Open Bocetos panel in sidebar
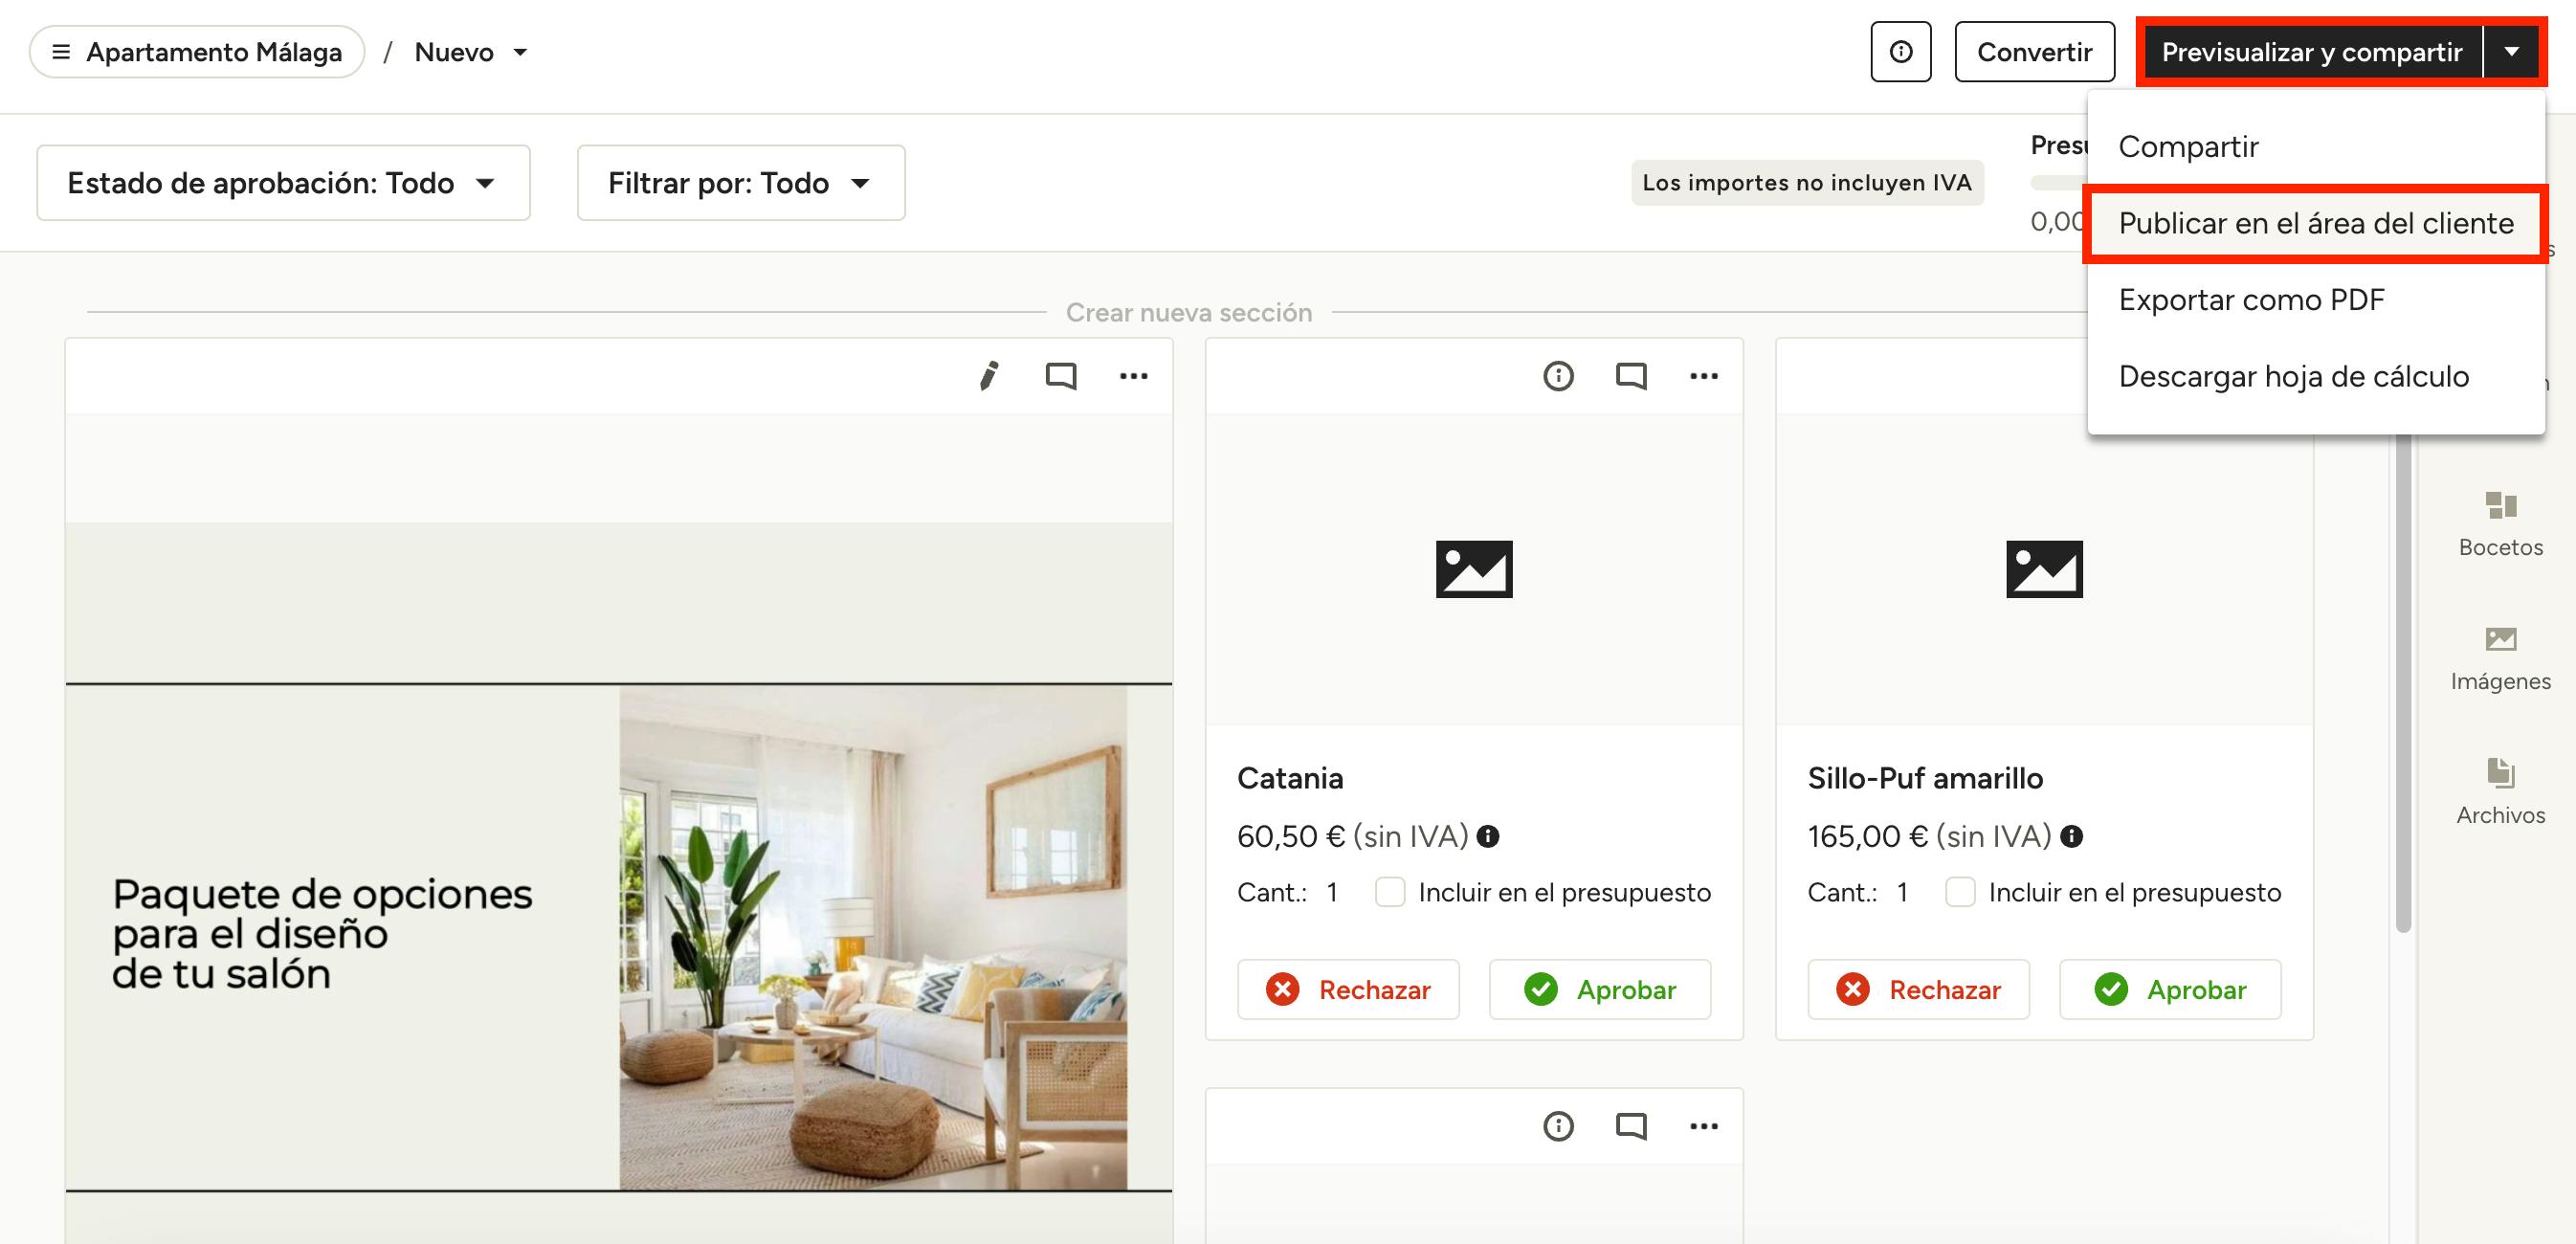Screen dimensions: 2576x1244 [x=2500, y=523]
